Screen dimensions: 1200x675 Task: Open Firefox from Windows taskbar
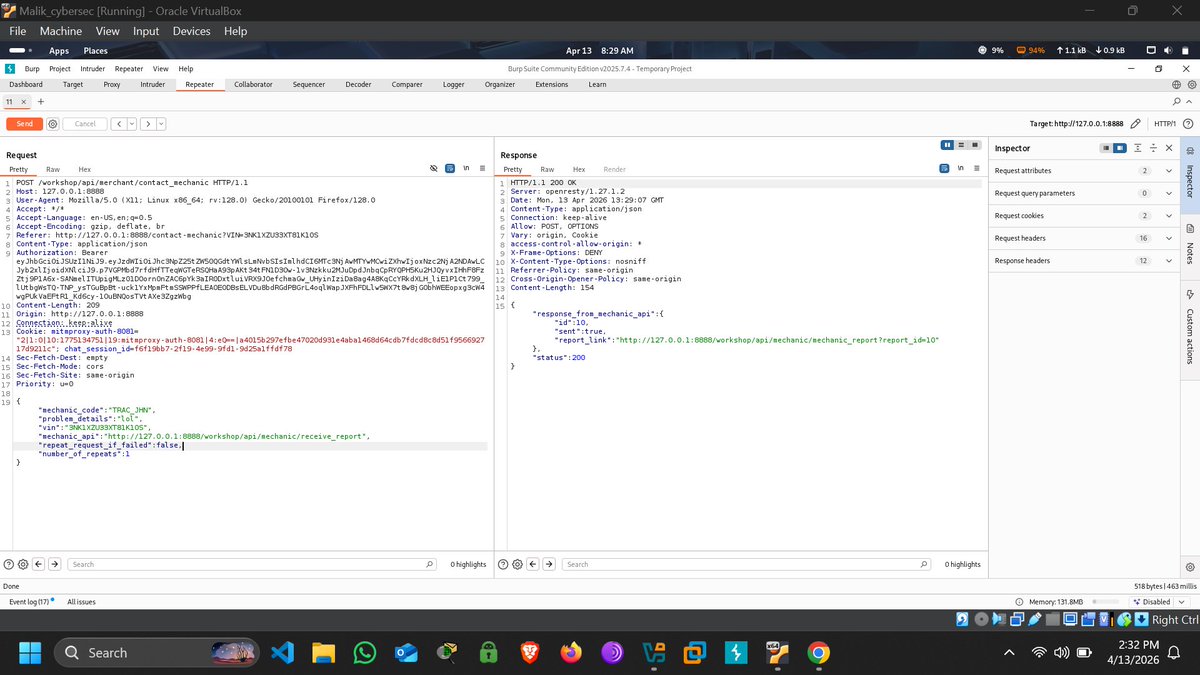(571, 653)
